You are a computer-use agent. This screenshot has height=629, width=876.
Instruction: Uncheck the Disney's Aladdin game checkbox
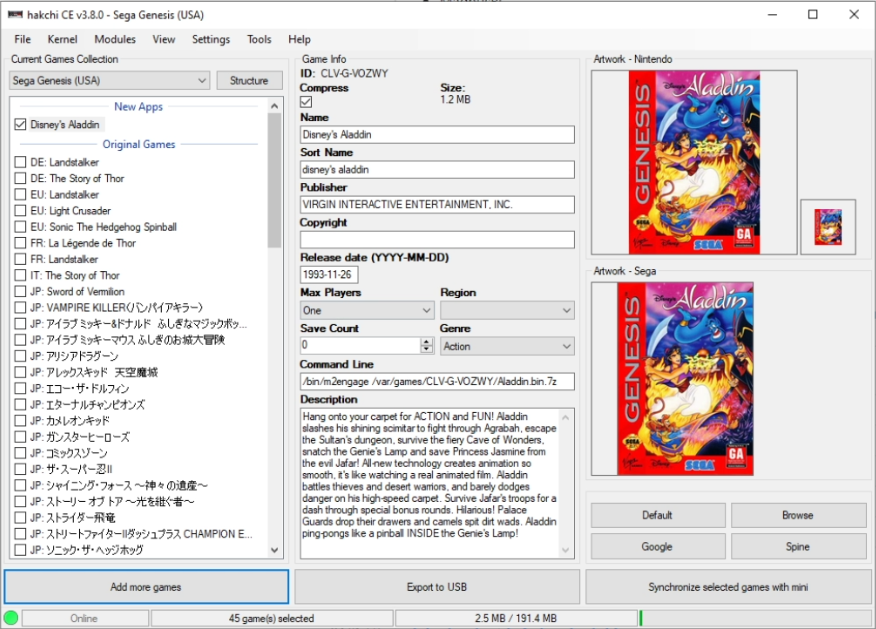[x=21, y=125]
